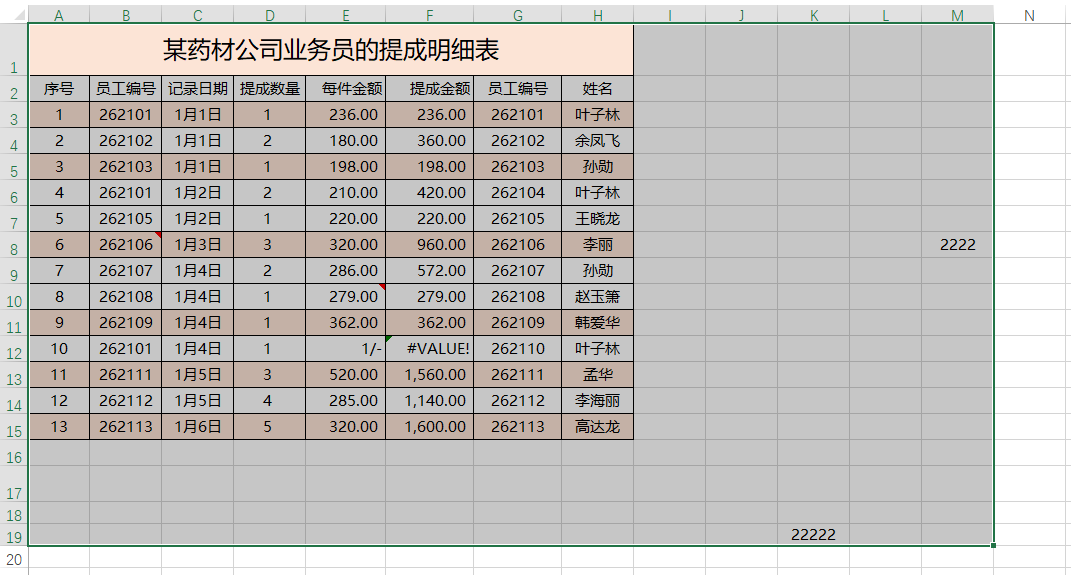Click amount cell 572.00
This screenshot has height=575, width=1071.
point(430,271)
